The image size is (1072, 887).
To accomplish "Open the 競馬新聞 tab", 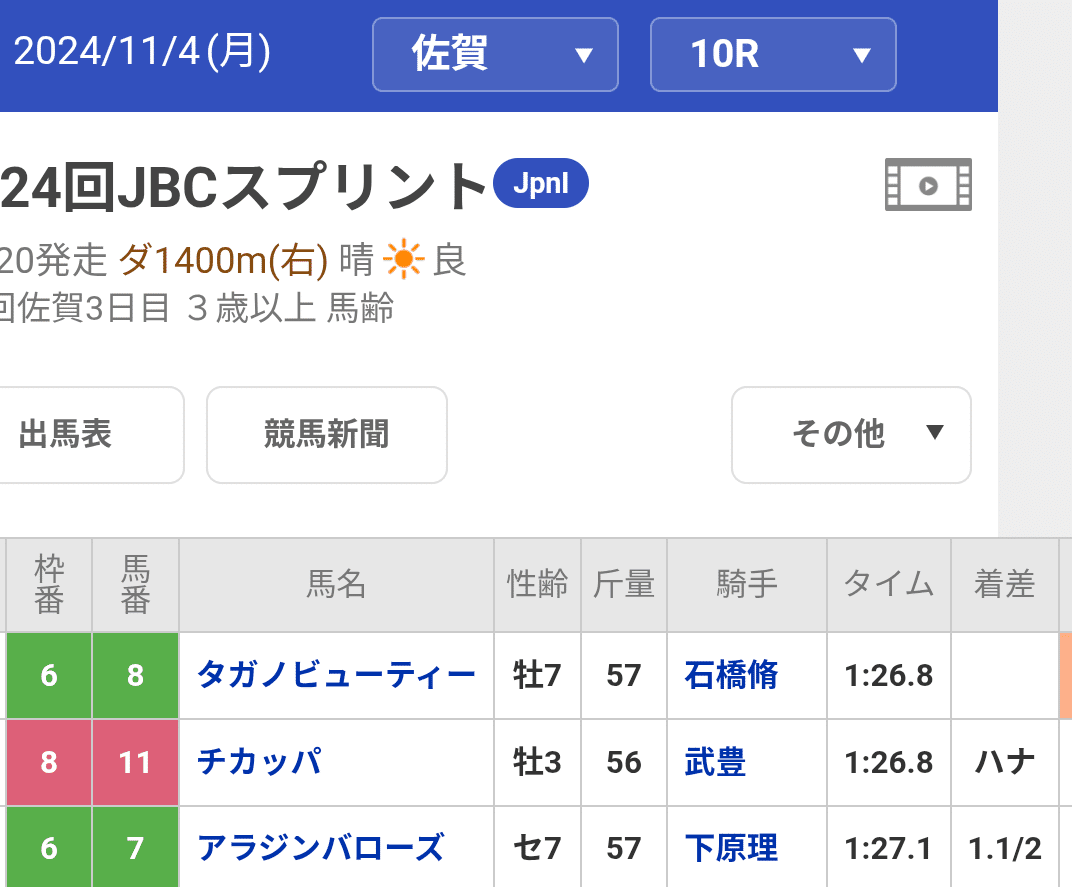I will click(326, 434).
